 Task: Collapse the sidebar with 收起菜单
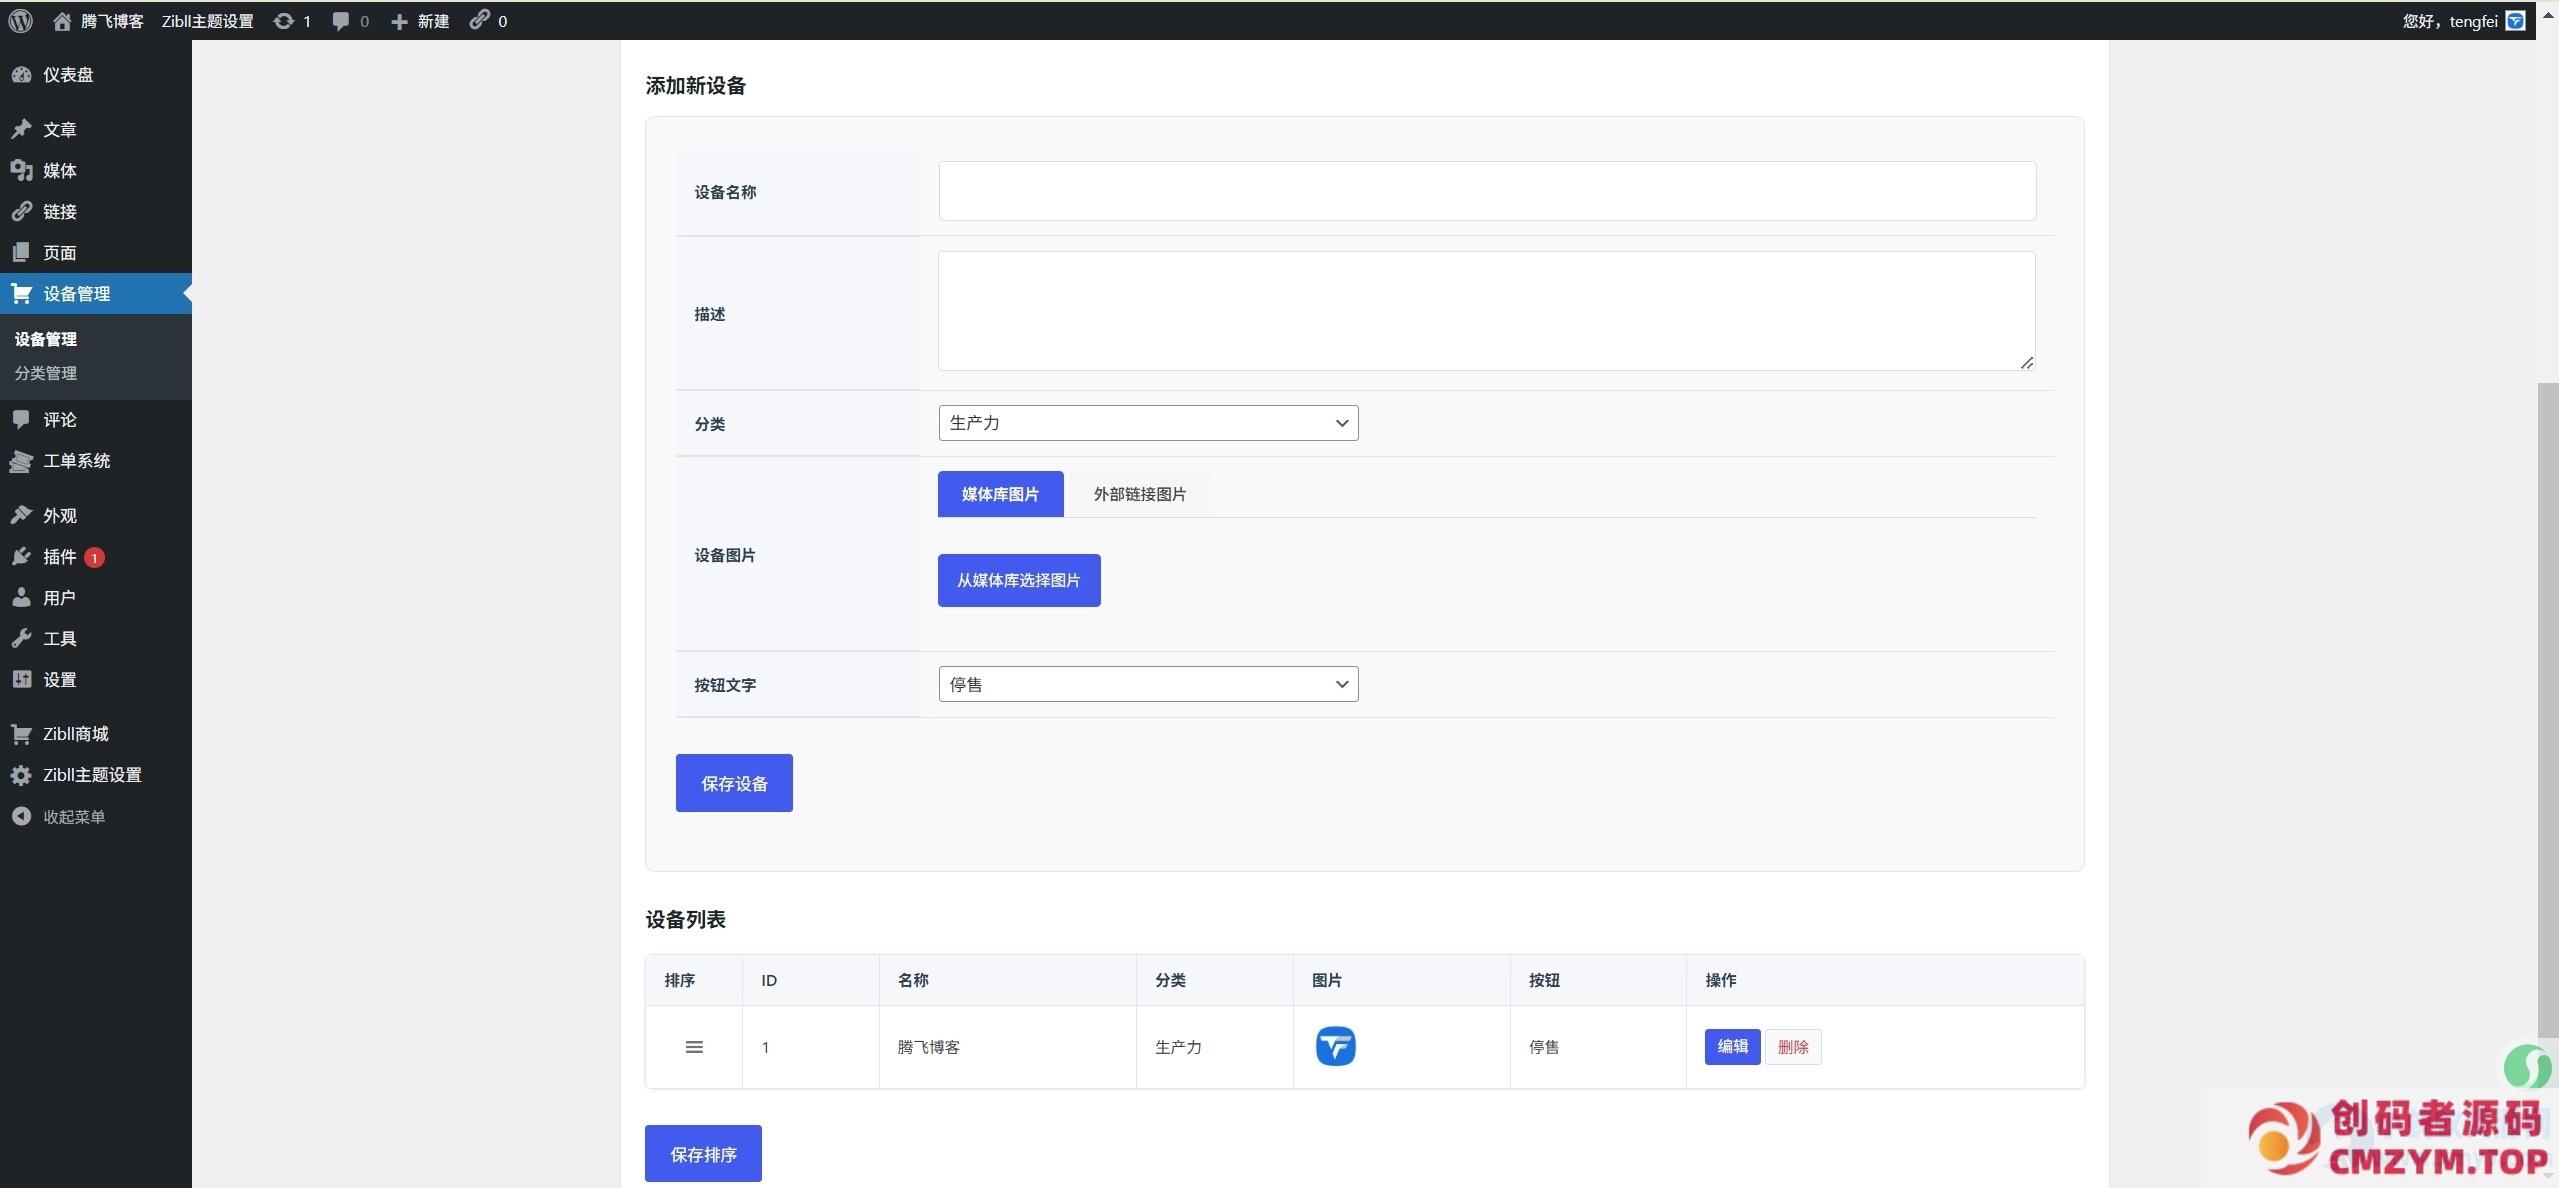point(73,817)
